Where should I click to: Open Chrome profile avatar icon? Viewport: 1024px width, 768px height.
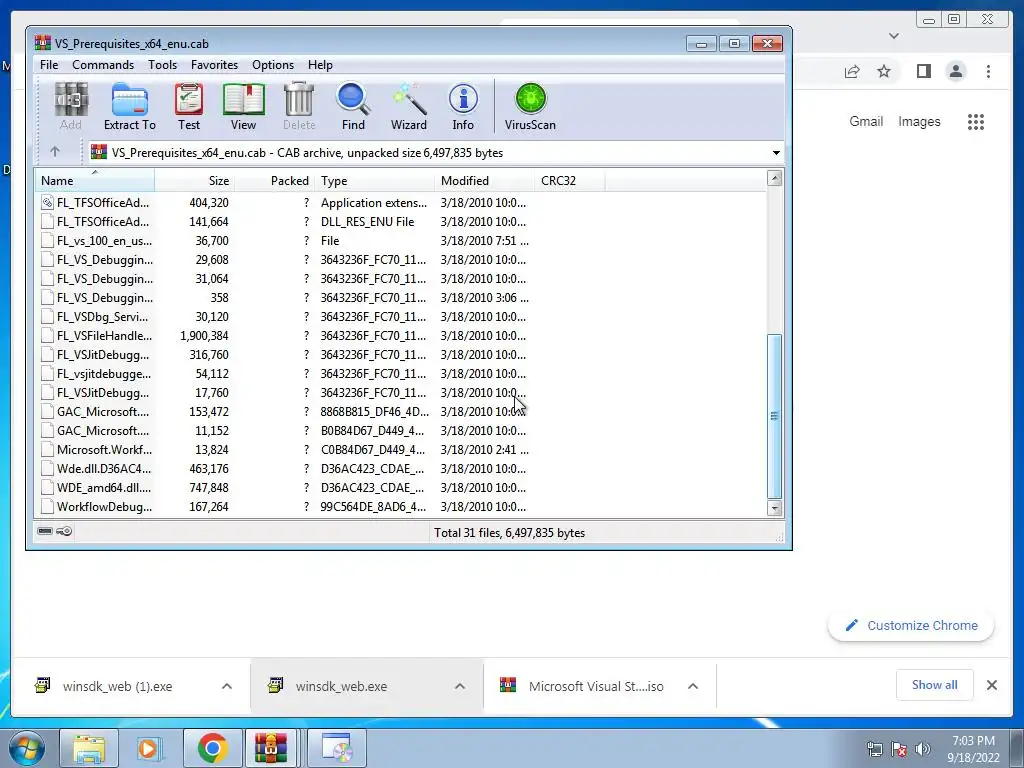[955, 71]
